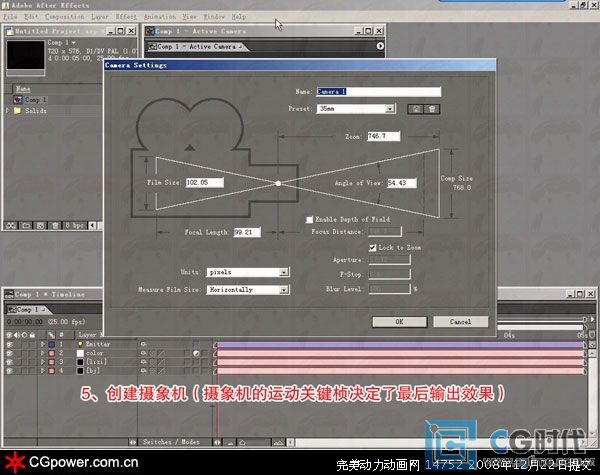
Task: Select the Comp 1 Active Camera tab
Action: pyautogui.click(x=196, y=46)
